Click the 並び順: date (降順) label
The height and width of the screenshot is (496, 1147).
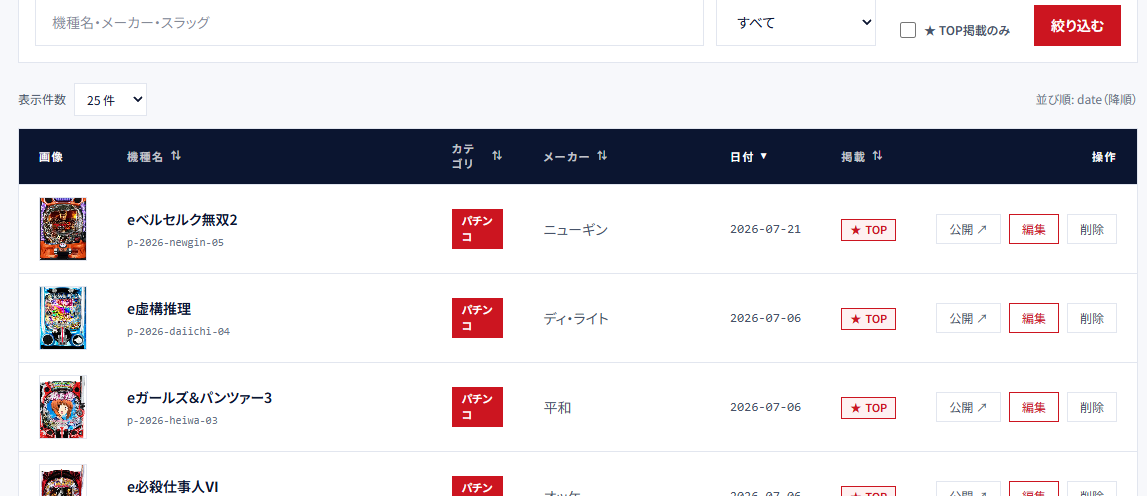1086,99
